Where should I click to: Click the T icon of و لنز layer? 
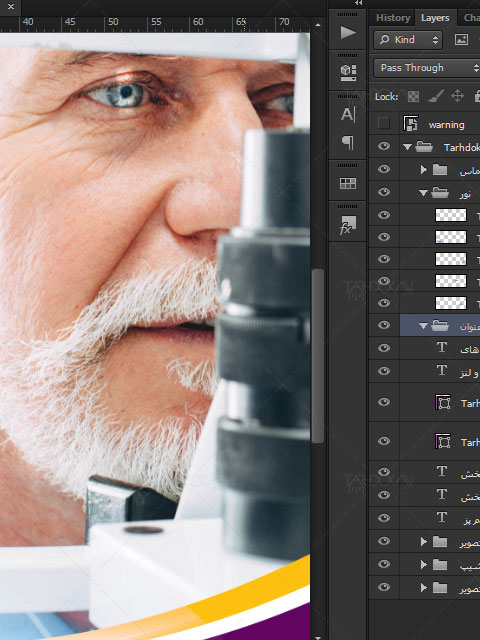[442, 370]
